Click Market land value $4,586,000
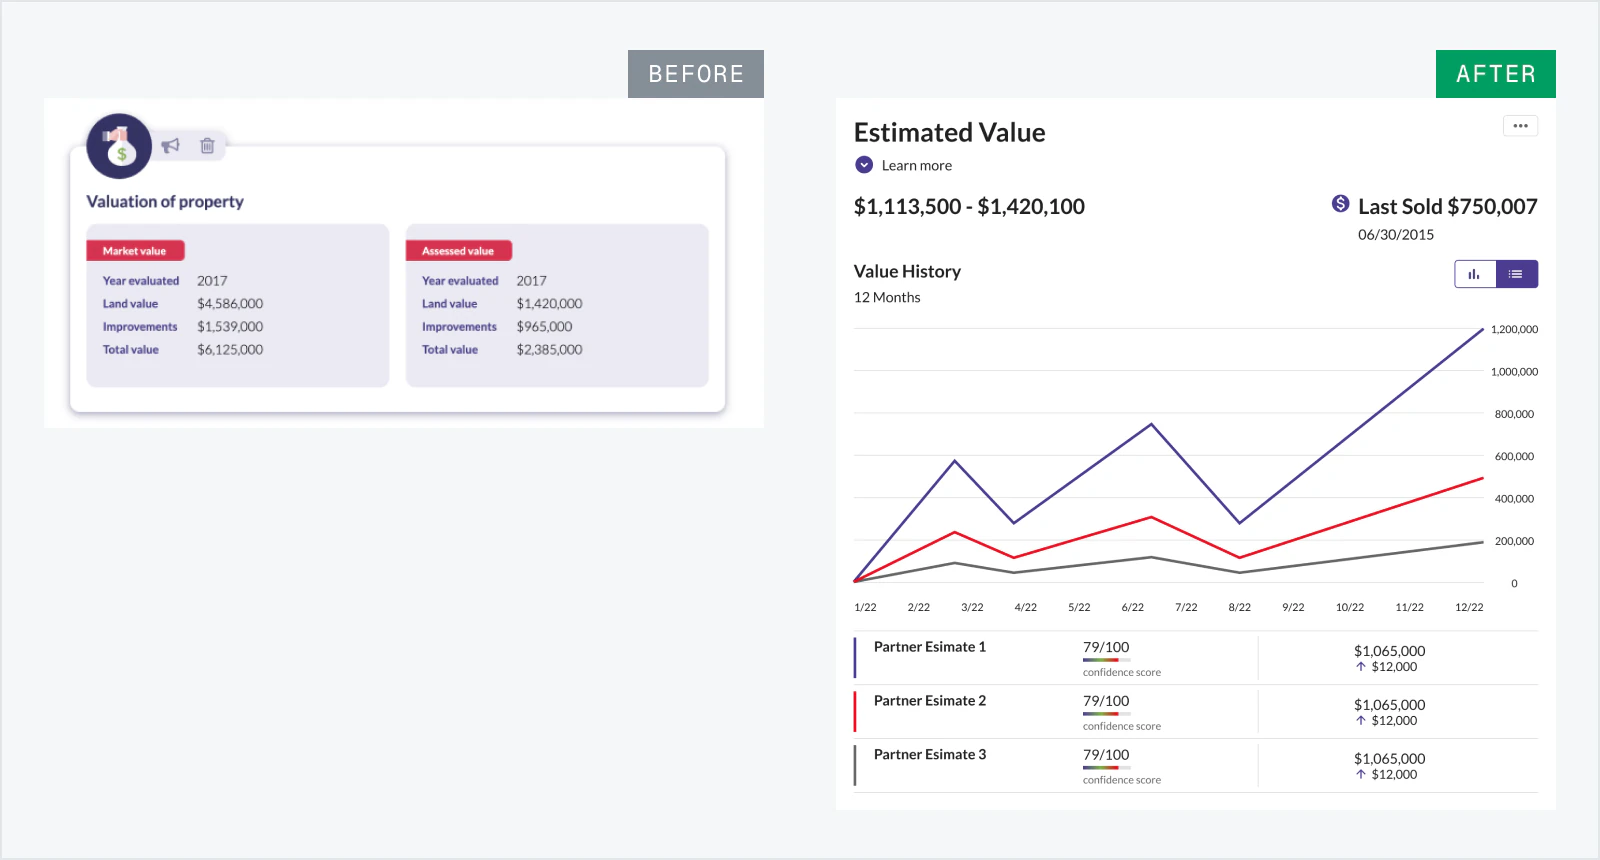The image size is (1600, 860). coord(230,304)
